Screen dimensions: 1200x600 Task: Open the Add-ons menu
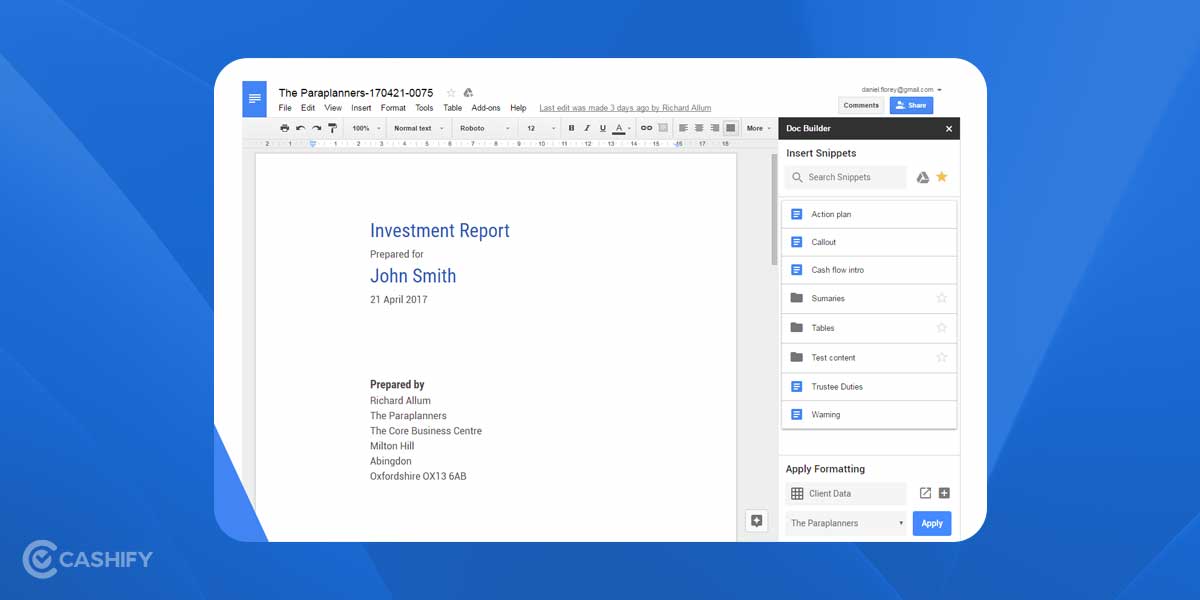(x=486, y=107)
